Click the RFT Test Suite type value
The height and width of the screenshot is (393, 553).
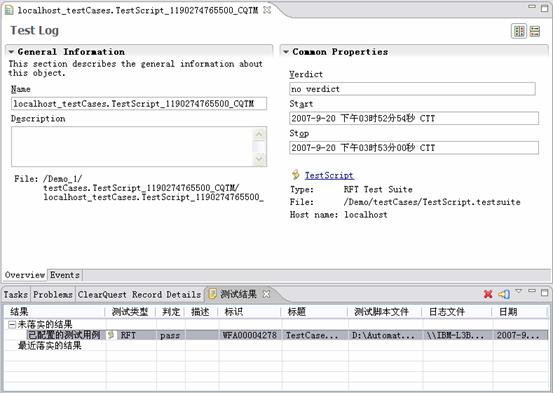pyautogui.click(x=378, y=189)
